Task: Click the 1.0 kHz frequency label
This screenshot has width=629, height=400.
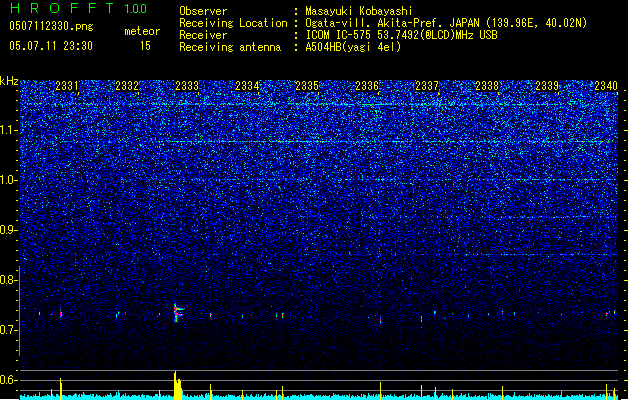Action: tap(9, 180)
